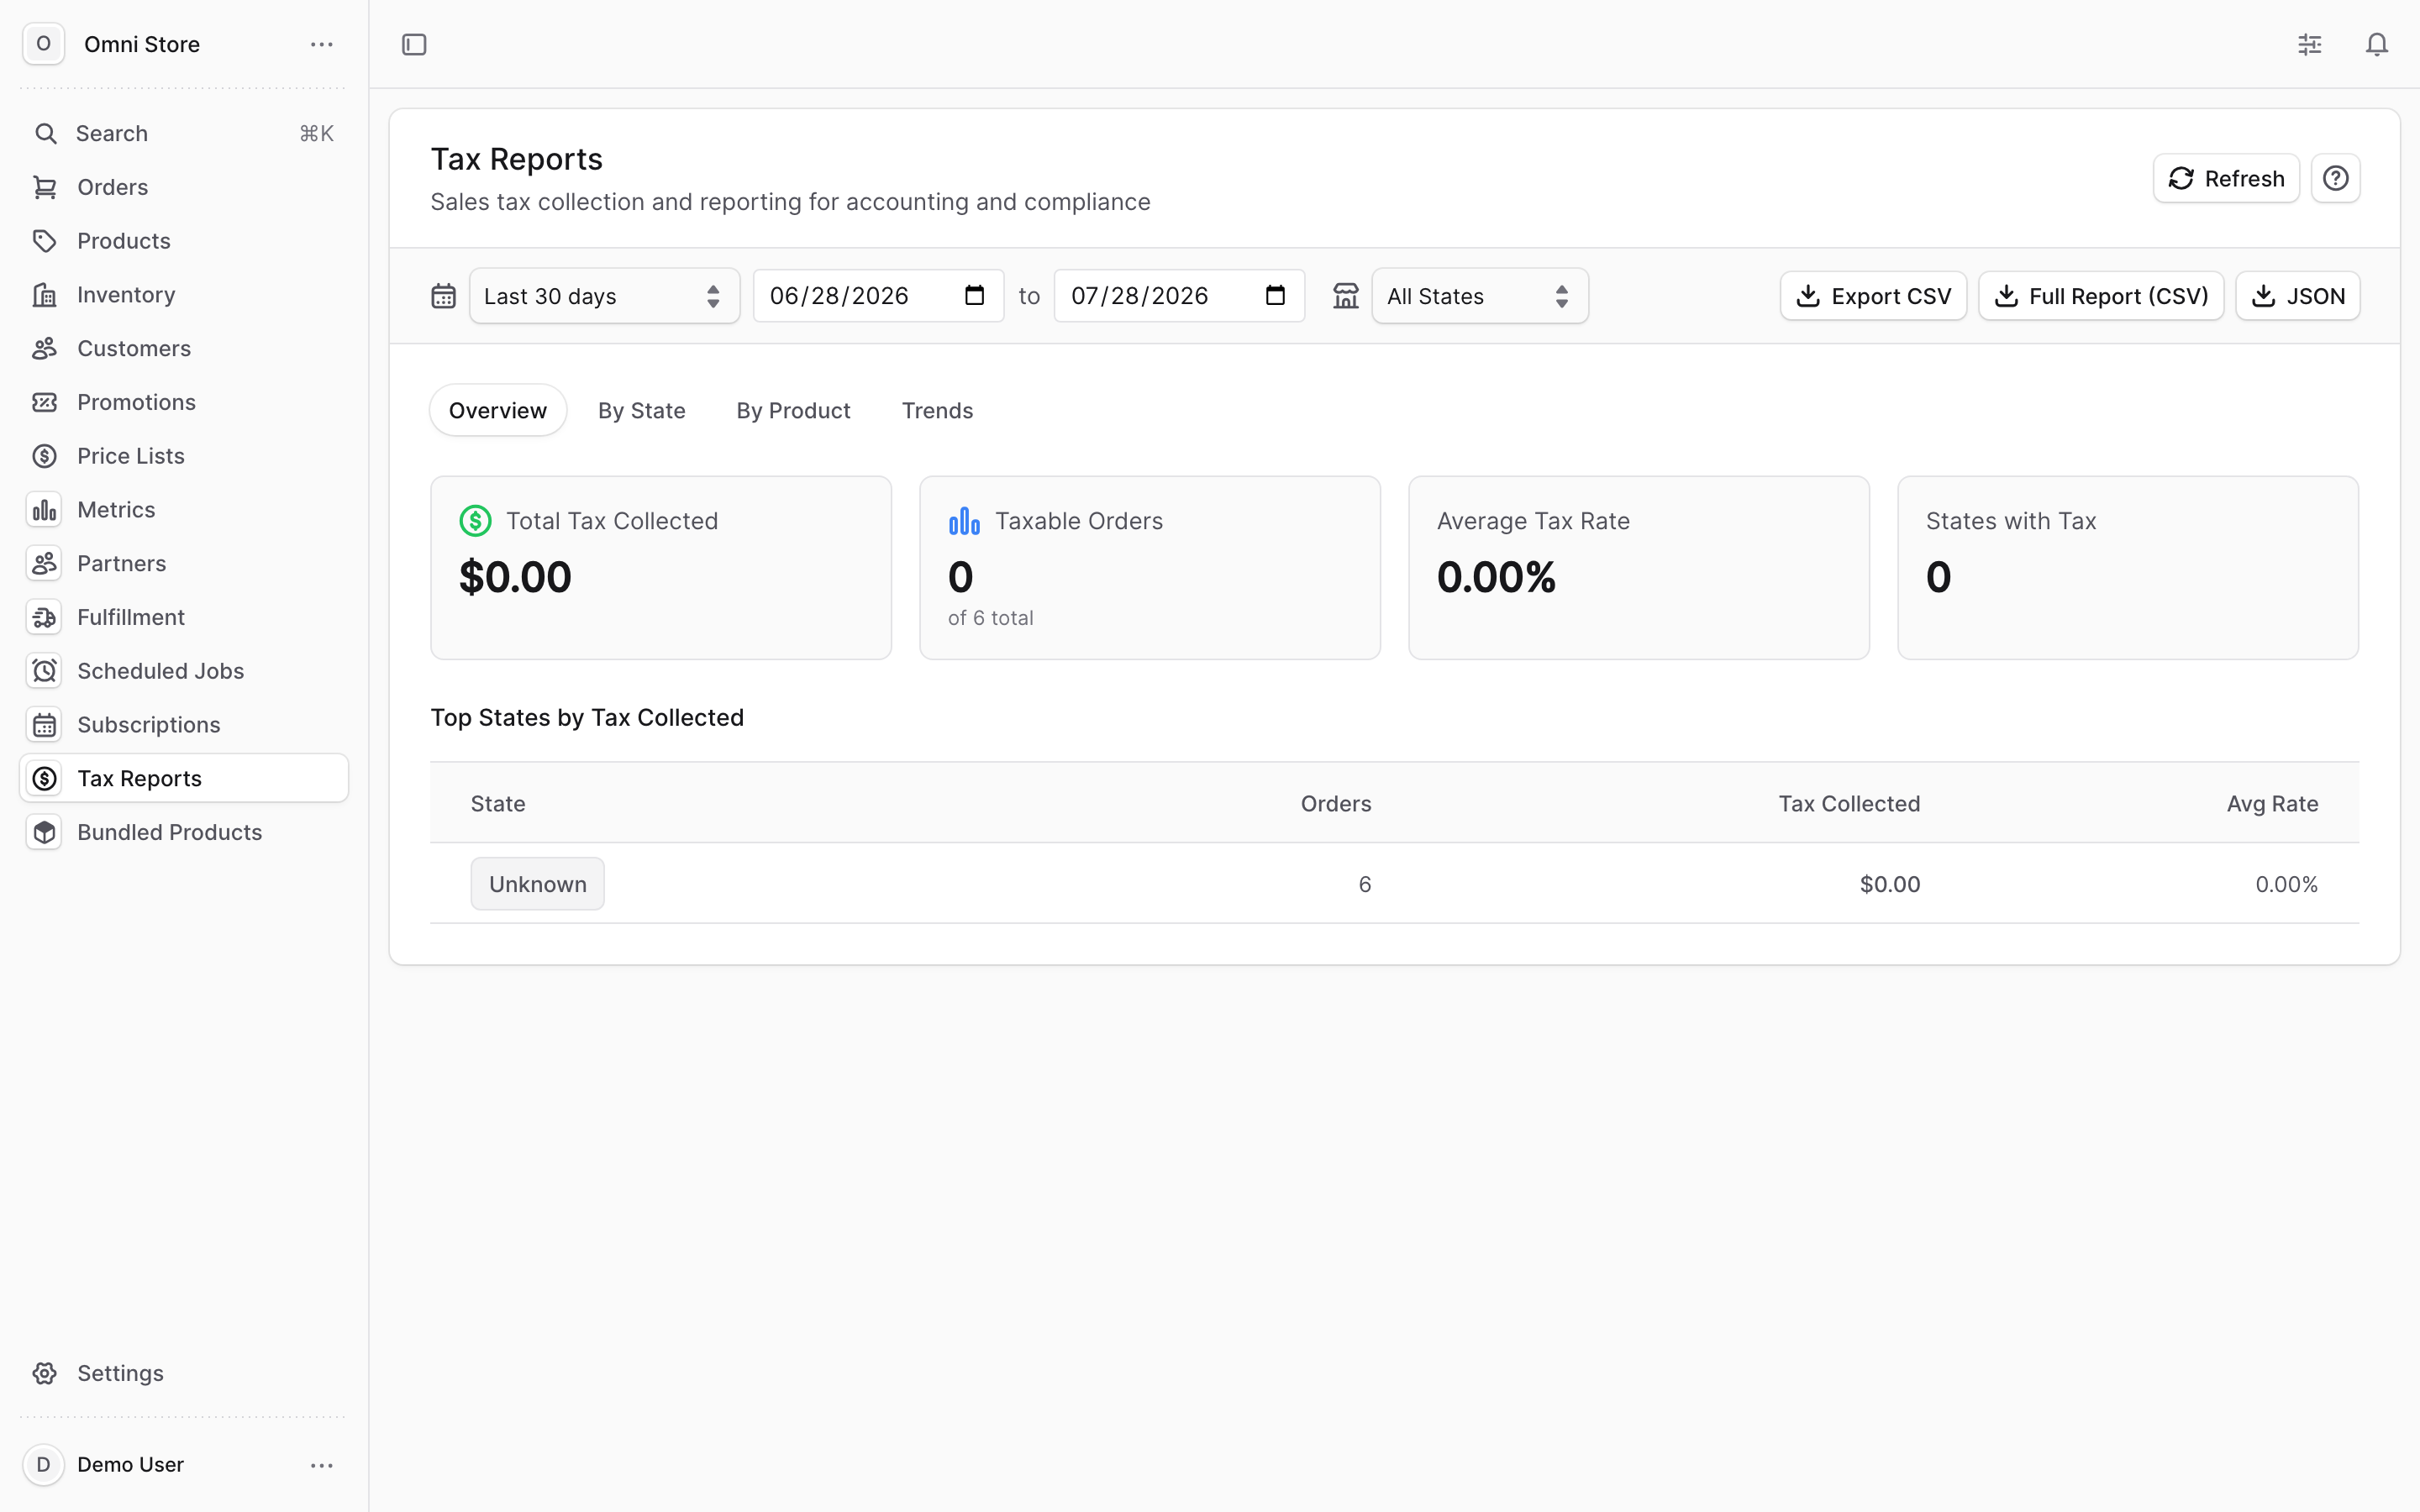Image resolution: width=2420 pixels, height=1512 pixels.
Task: Click the calendar icon beside date range
Action: (x=443, y=296)
